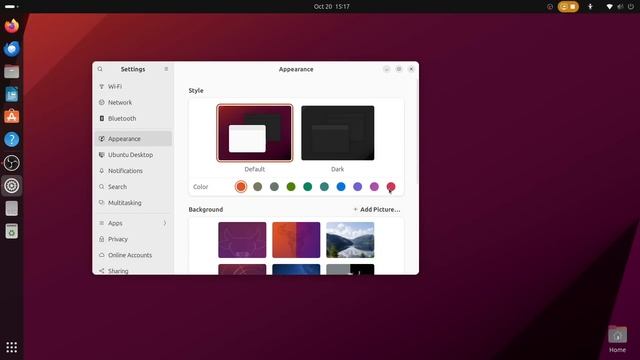The height and width of the screenshot is (360, 640).
Task: Open Notifications settings
Action: (133, 171)
